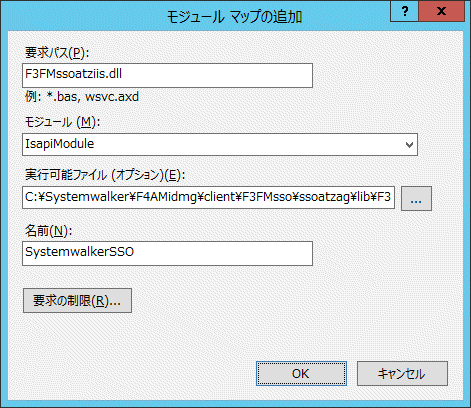Open the モジュール dropdown arrow
Screen dimensions: 471x408
coord(409,145)
